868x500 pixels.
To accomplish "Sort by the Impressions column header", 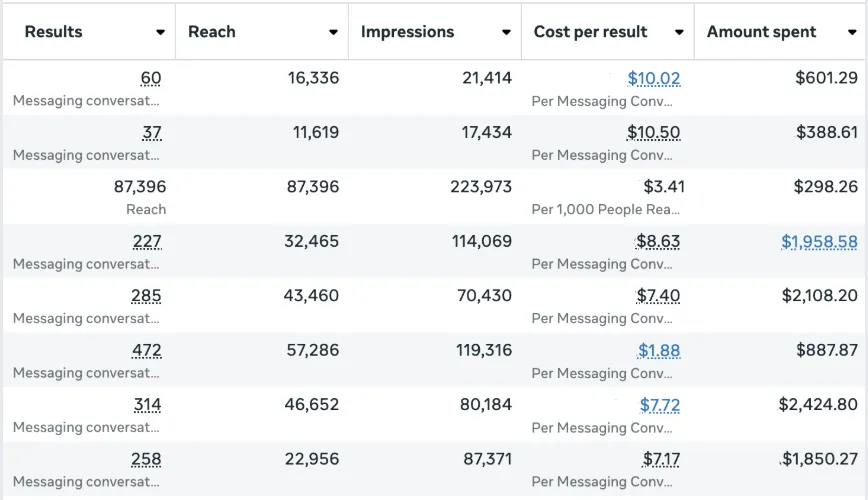I will (407, 32).
